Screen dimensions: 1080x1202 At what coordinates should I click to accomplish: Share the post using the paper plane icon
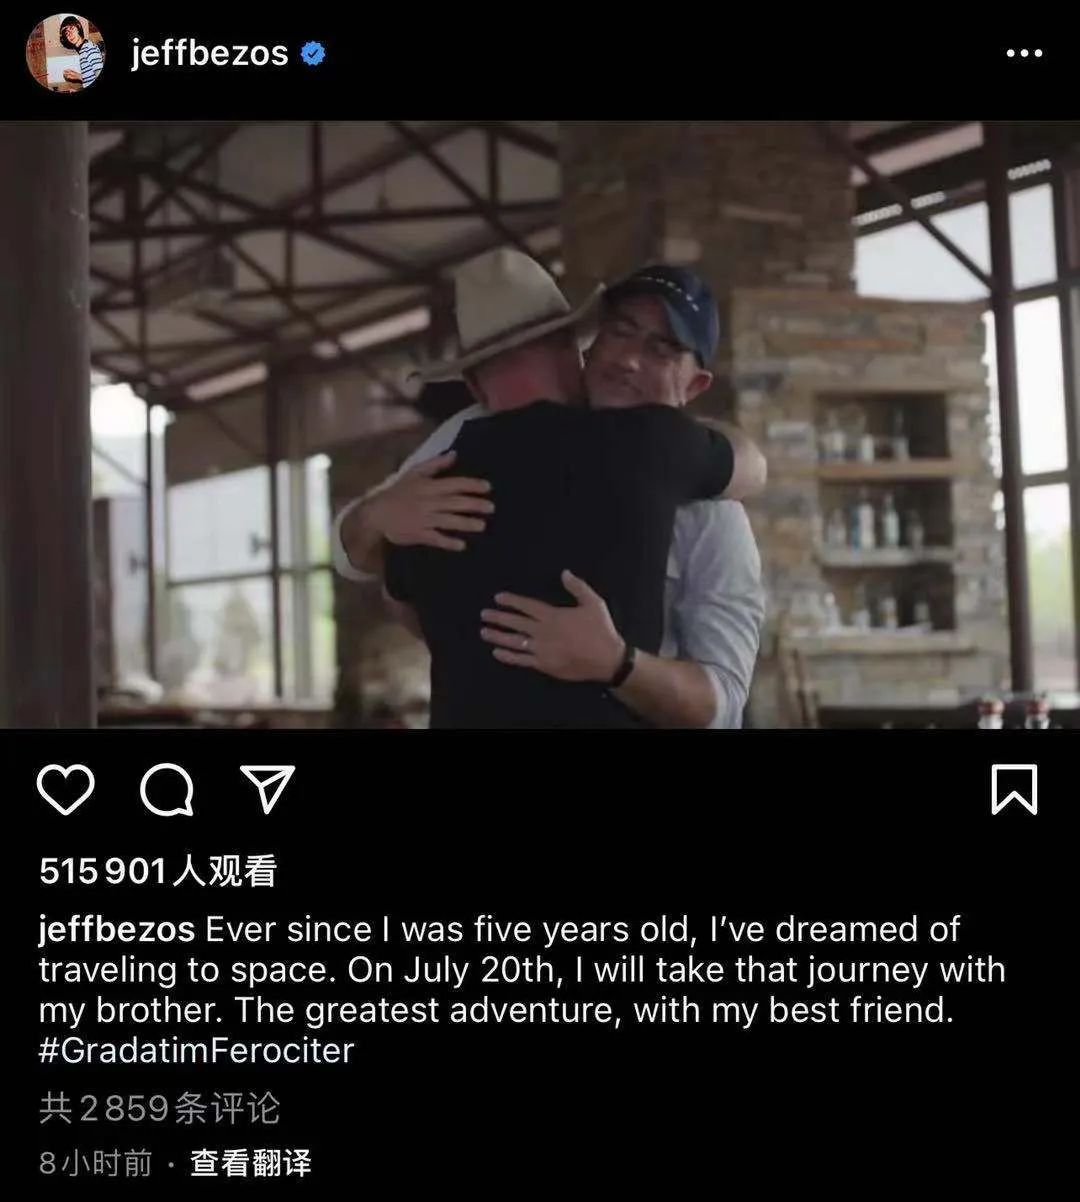(x=268, y=789)
